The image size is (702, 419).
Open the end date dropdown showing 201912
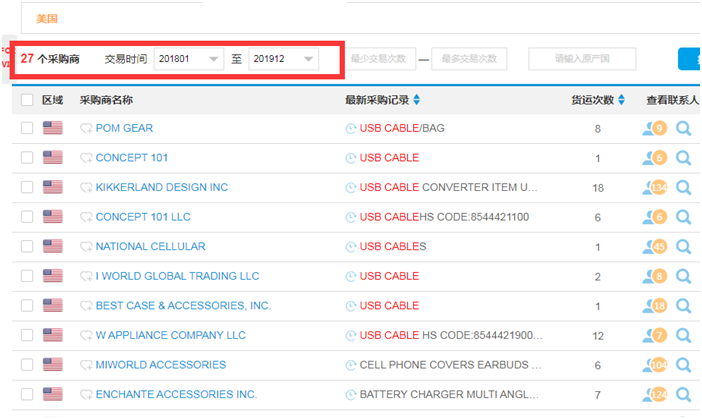coord(283,59)
